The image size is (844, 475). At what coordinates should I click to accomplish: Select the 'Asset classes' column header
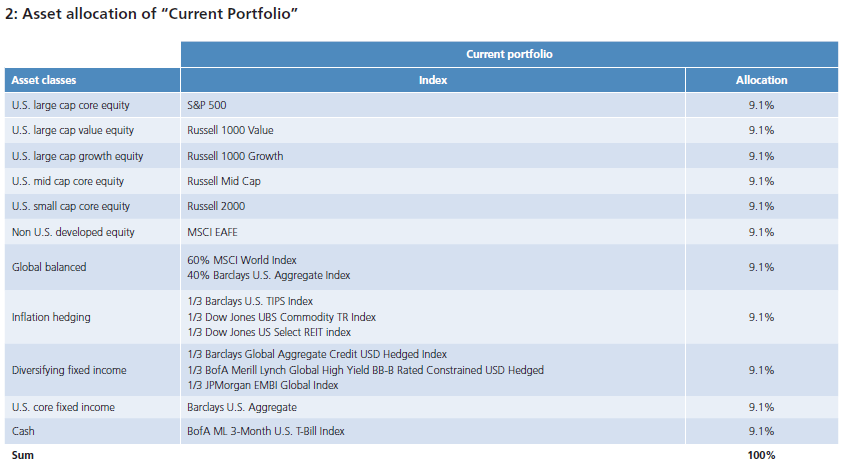(92, 80)
